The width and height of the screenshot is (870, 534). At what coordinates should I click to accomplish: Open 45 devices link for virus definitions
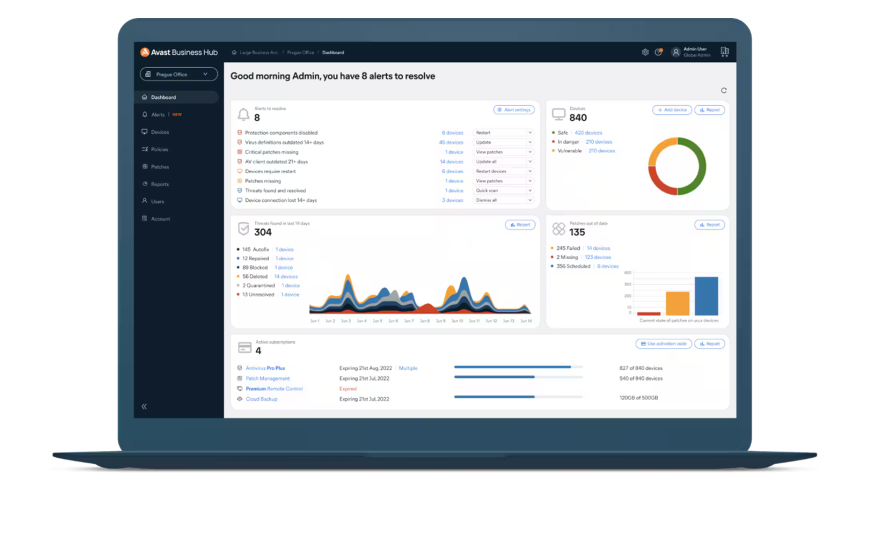click(x=451, y=142)
